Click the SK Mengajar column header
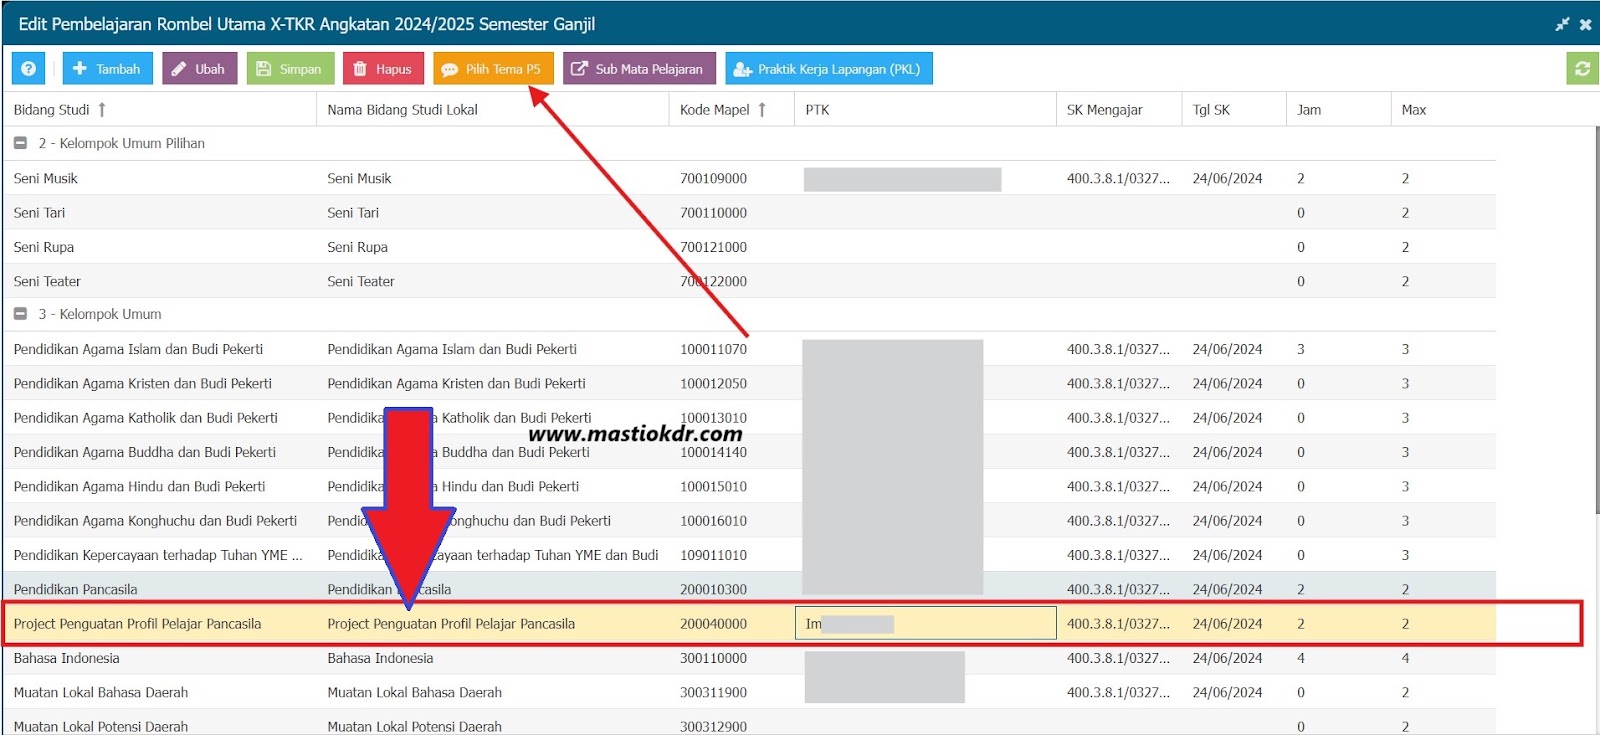Image resolution: width=1600 pixels, height=735 pixels. click(1119, 110)
